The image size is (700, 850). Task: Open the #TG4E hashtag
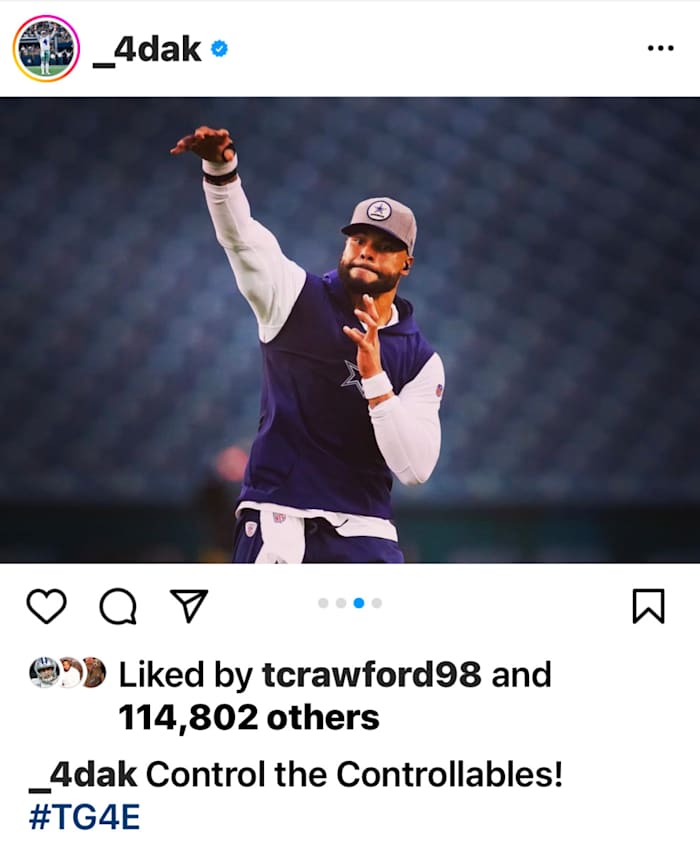(84, 817)
